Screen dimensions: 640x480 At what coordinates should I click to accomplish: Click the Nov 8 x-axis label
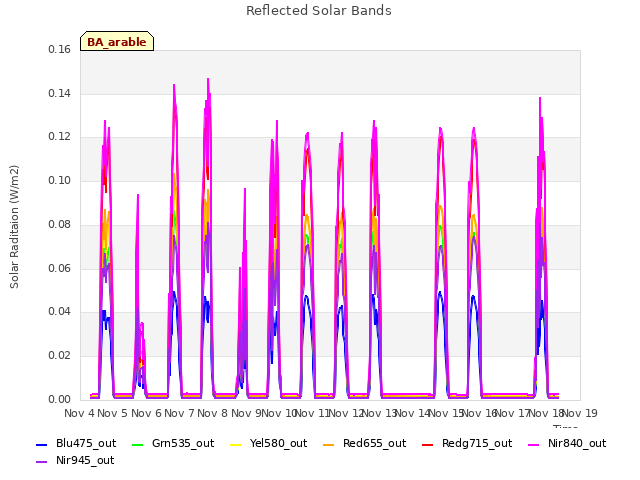[212, 413]
